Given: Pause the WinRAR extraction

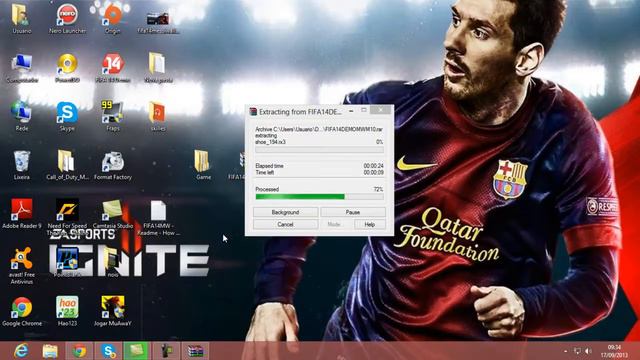Looking at the screenshot, I should click(x=353, y=212).
